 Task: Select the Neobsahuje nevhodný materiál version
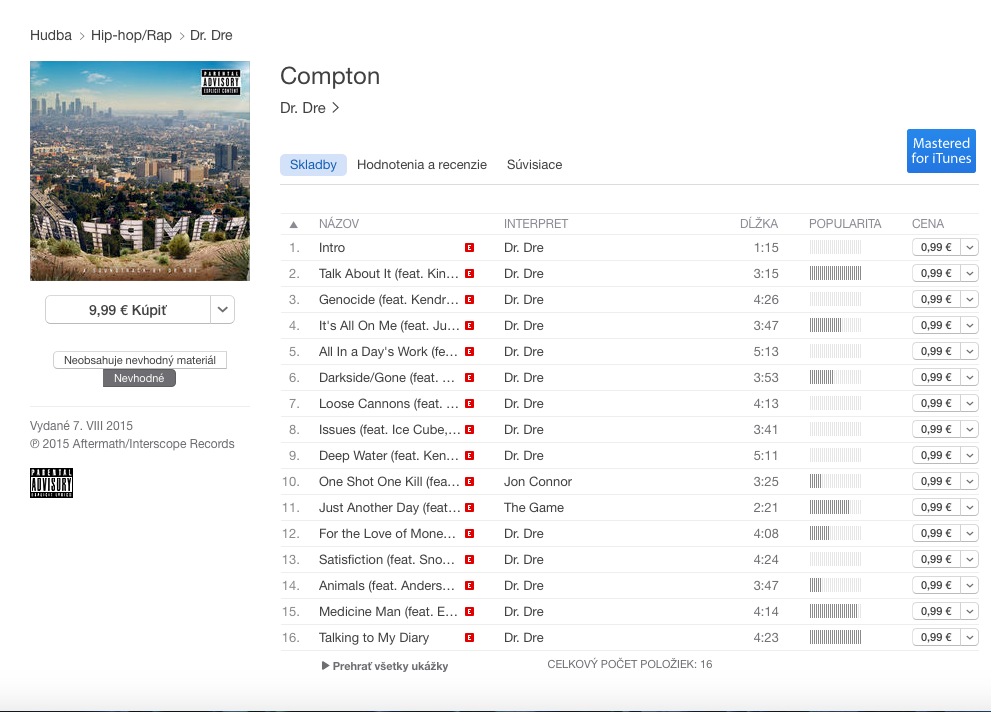140,360
